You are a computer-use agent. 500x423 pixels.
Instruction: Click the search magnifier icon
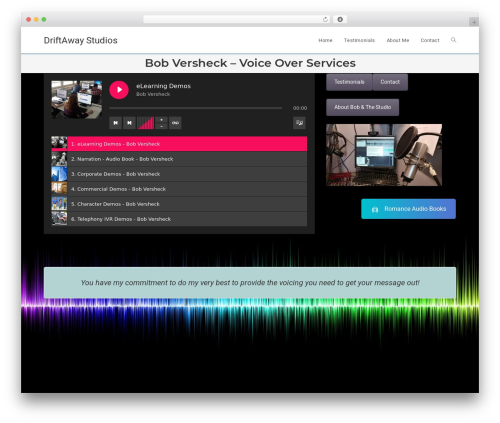(453, 40)
